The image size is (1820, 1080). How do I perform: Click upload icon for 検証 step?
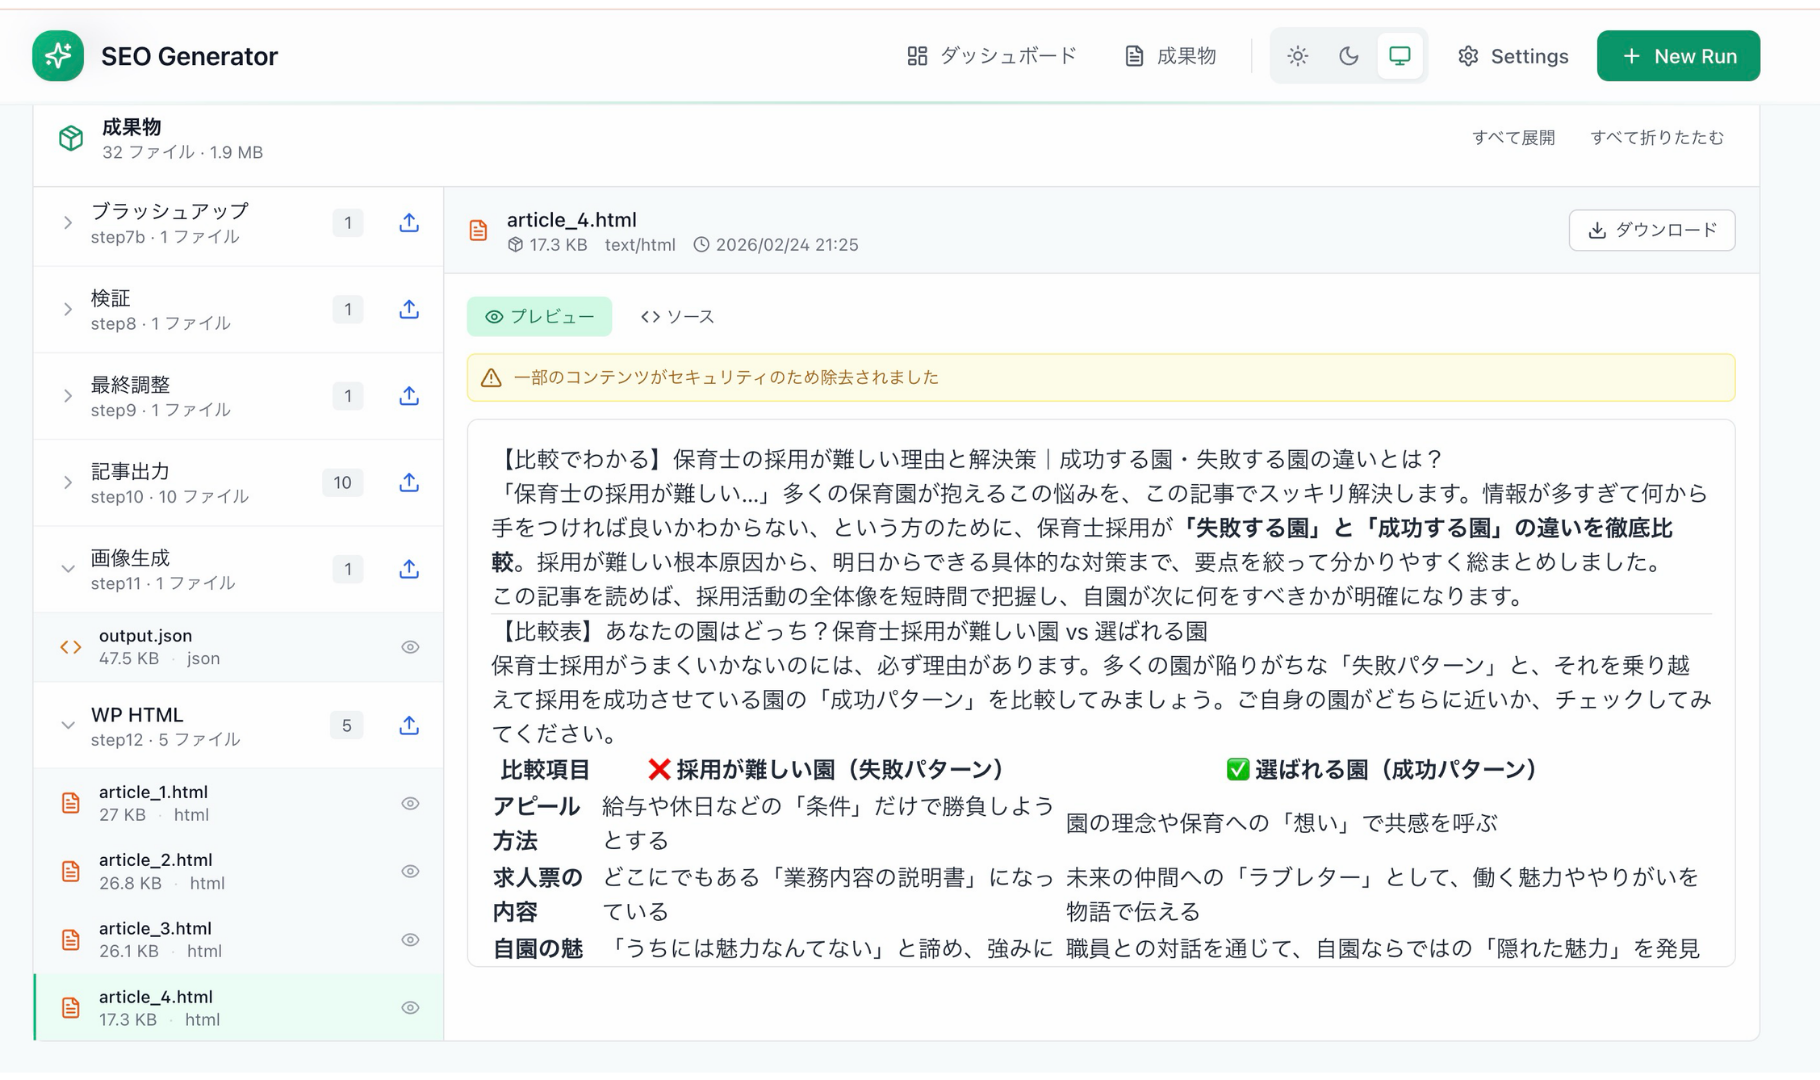coord(409,310)
